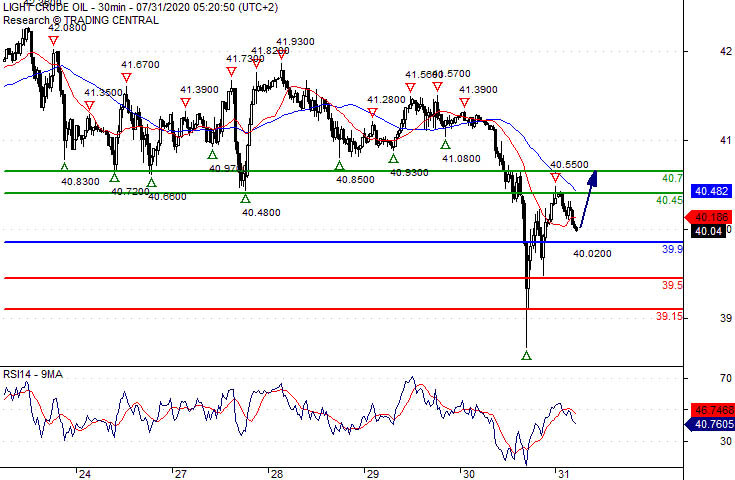
Task: Click the red triangle marker under 40.5500
Action: 555,178
